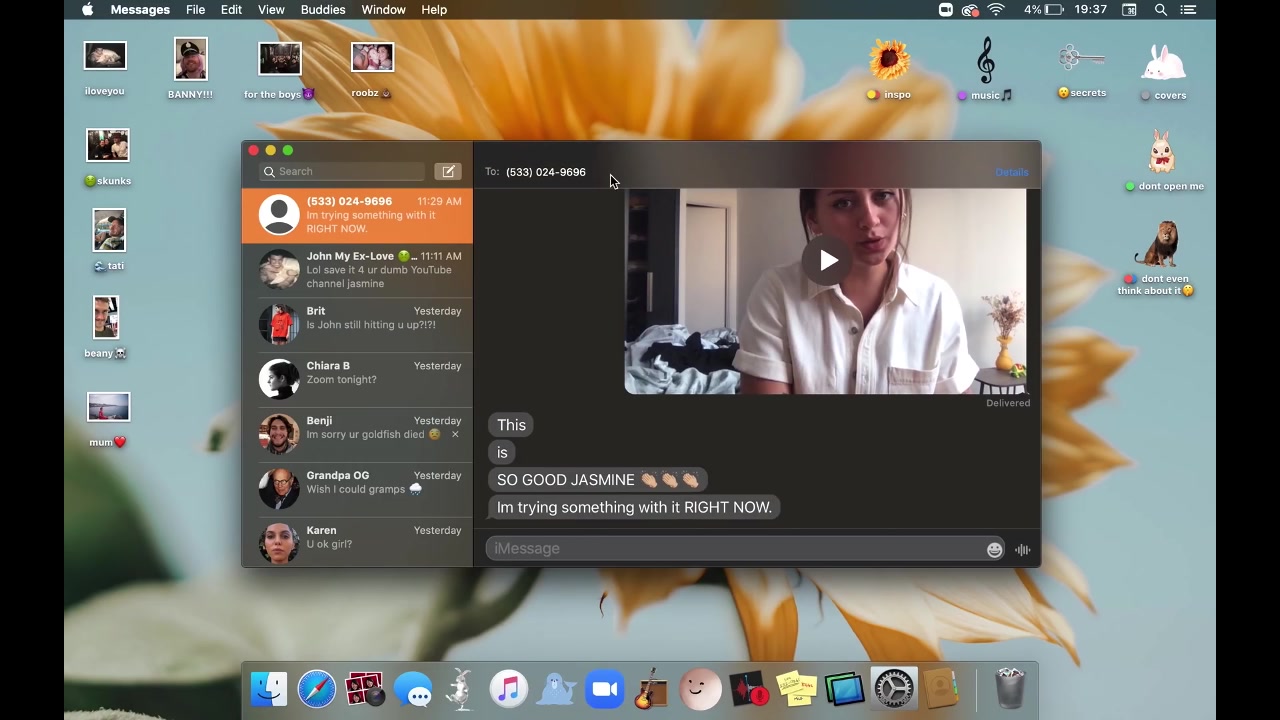Click the battery status indicator
The width and height of the screenshot is (1280, 720).
pyautogui.click(x=1043, y=9)
